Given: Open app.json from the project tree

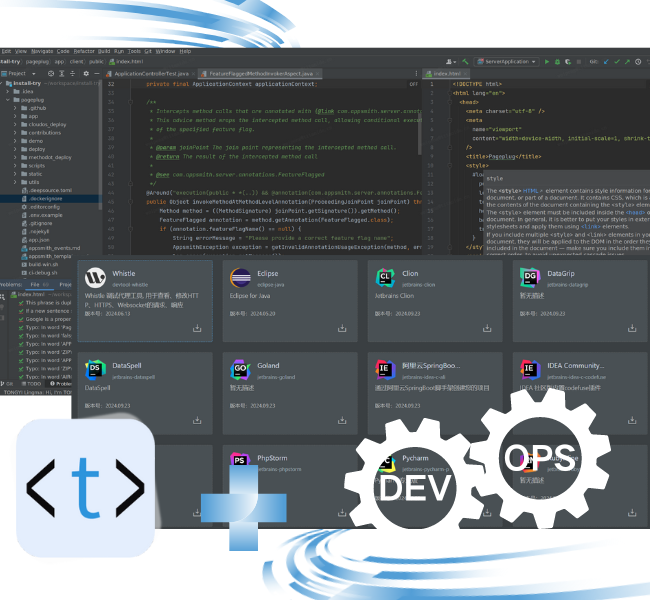Looking at the screenshot, I should tap(39, 239).
